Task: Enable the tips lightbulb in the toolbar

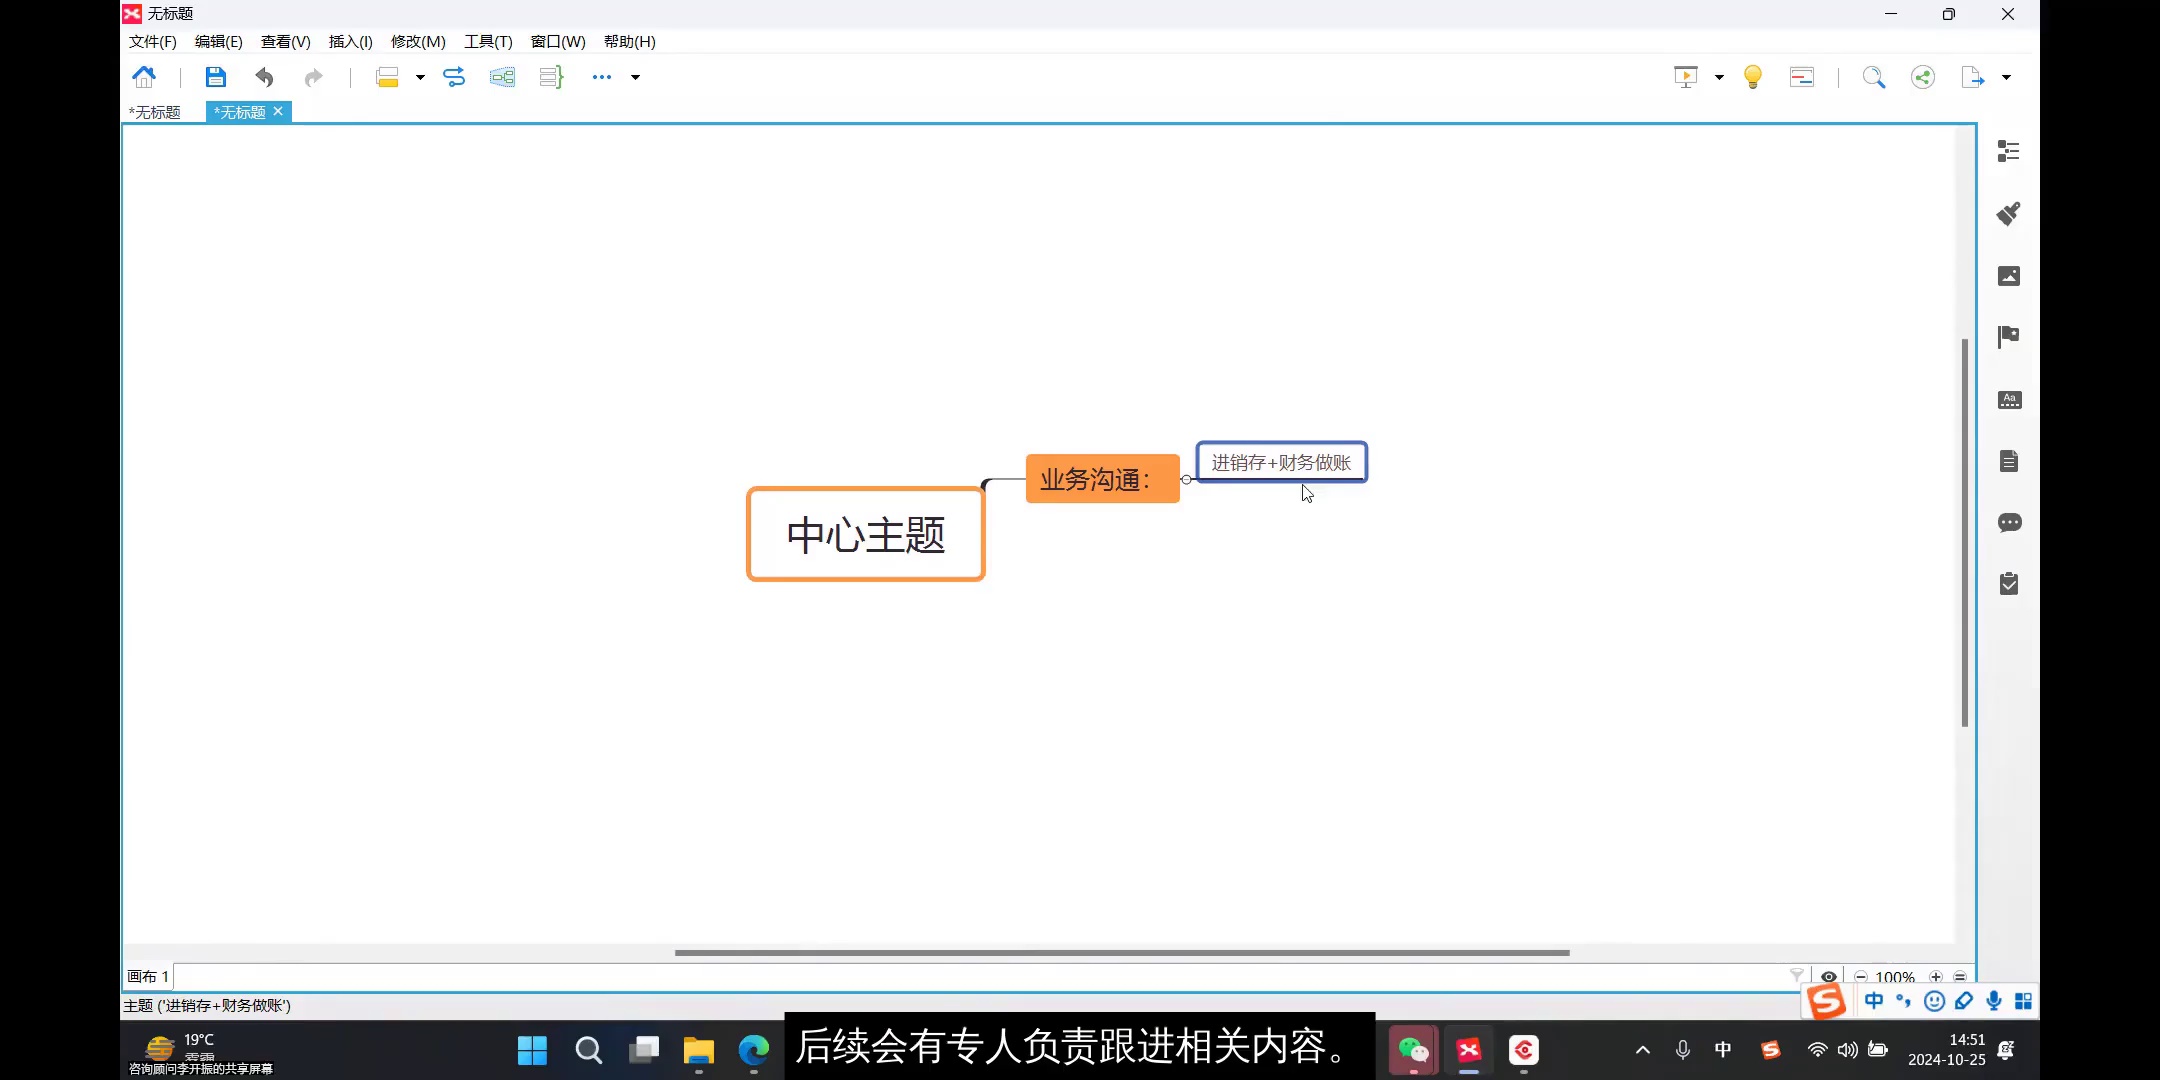Action: coord(1753,76)
